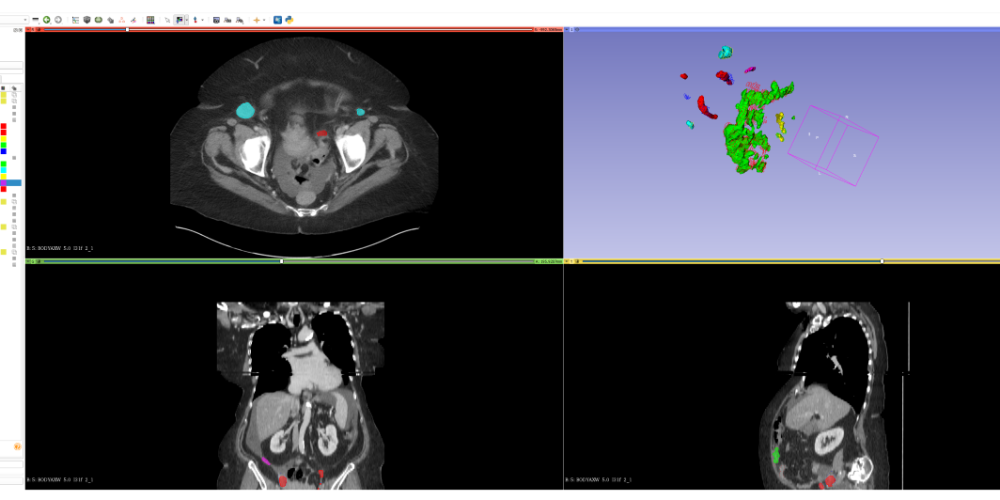Open the Transforms module icon
This screenshot has width=1000, height=500.
[110, 20]
